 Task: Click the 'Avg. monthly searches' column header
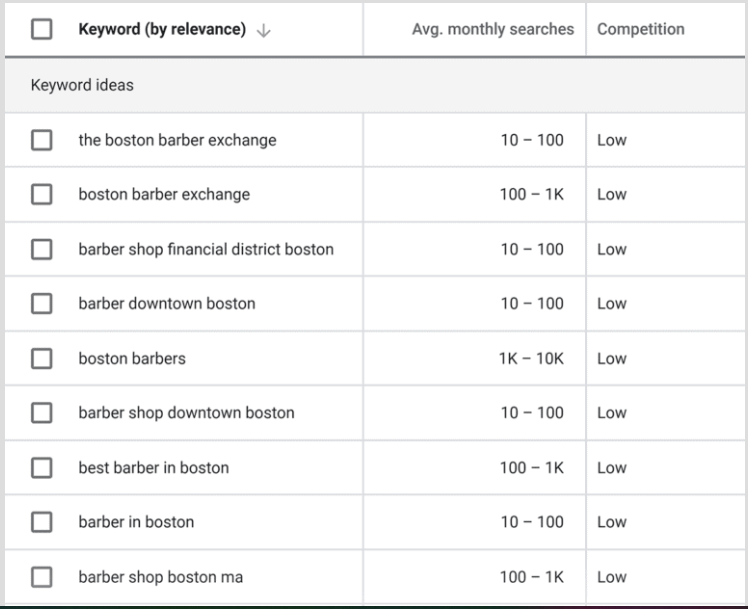(492, 30)
